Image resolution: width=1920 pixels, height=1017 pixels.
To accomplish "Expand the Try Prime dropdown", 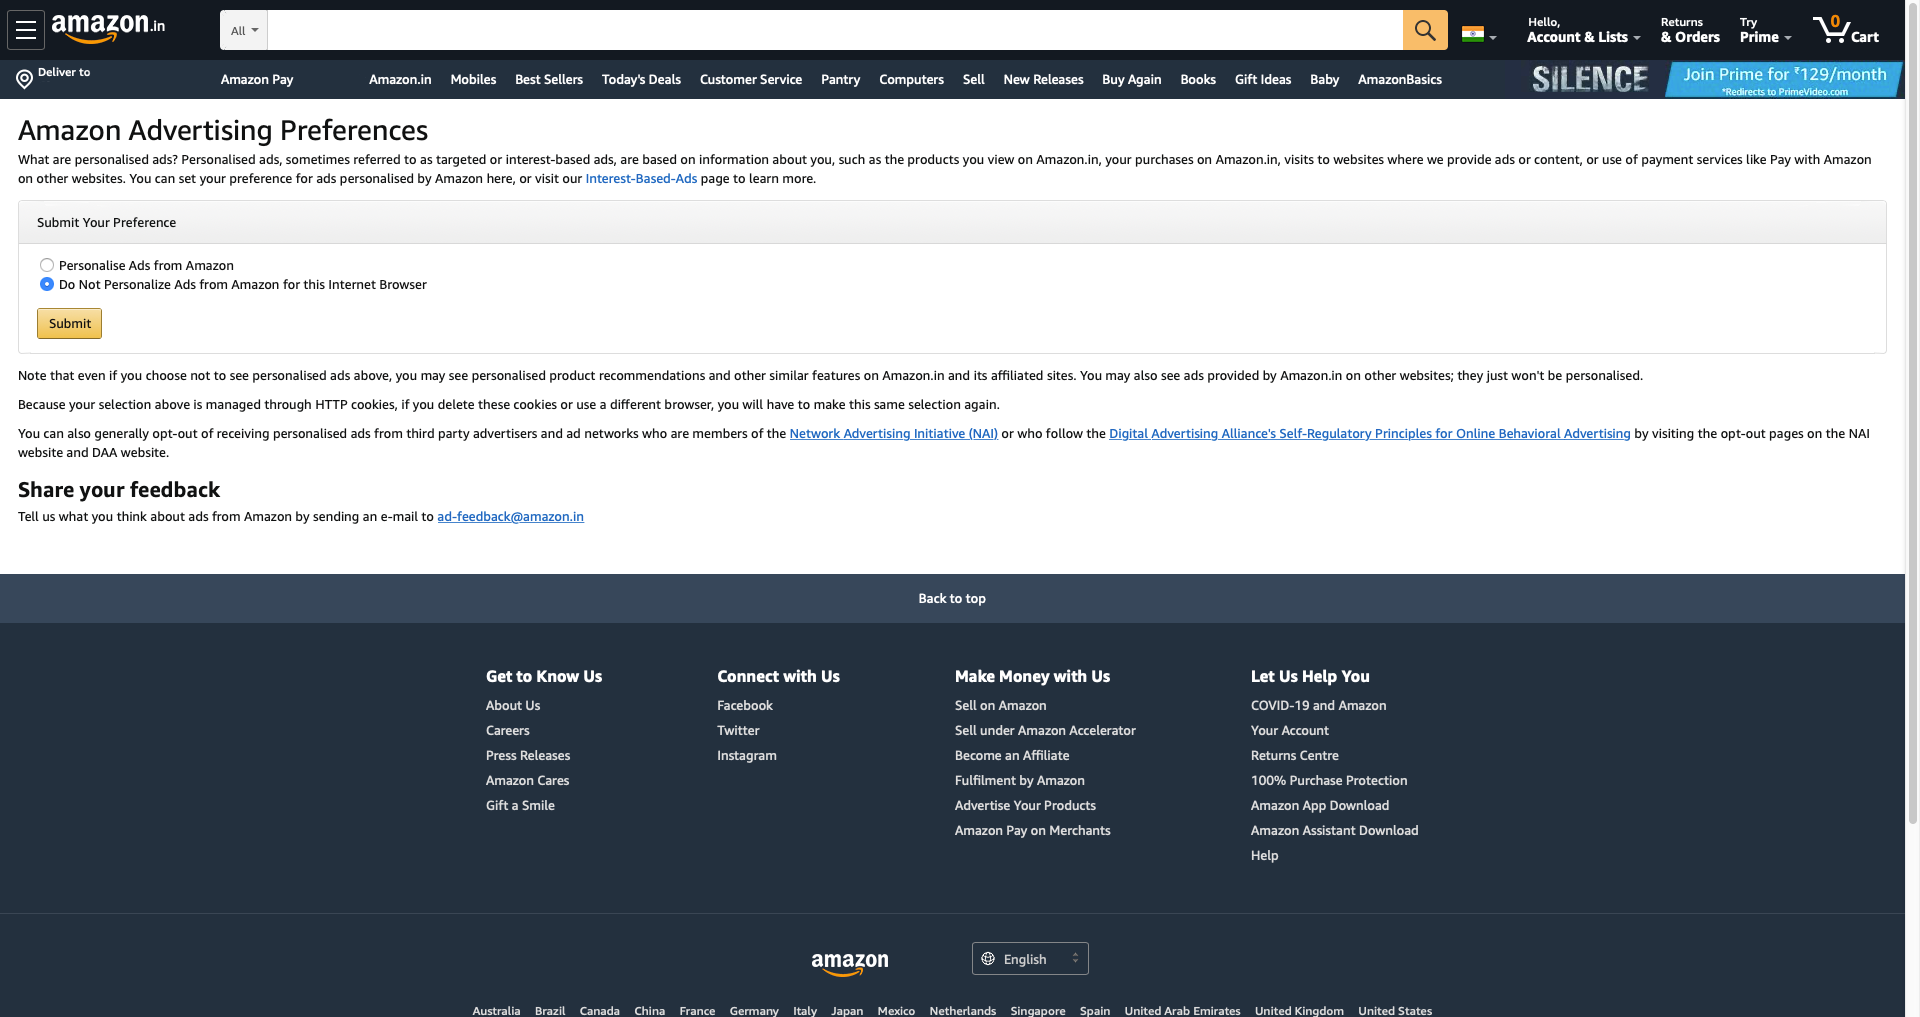I will [x=1765, y=30].
